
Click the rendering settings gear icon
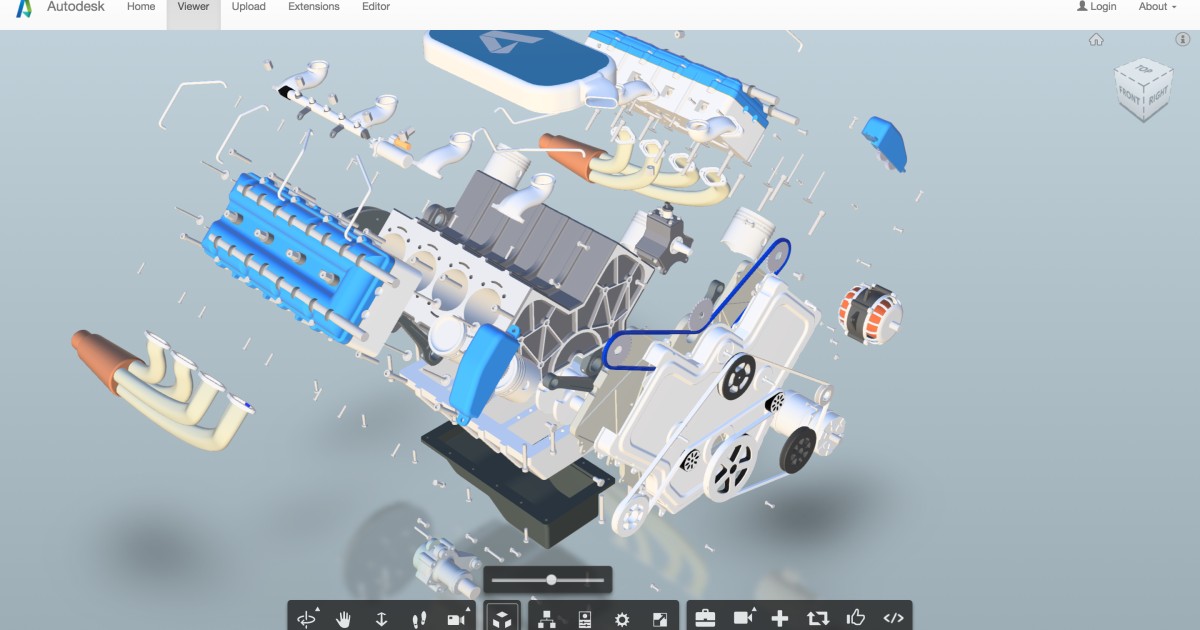tap(620, 617)
